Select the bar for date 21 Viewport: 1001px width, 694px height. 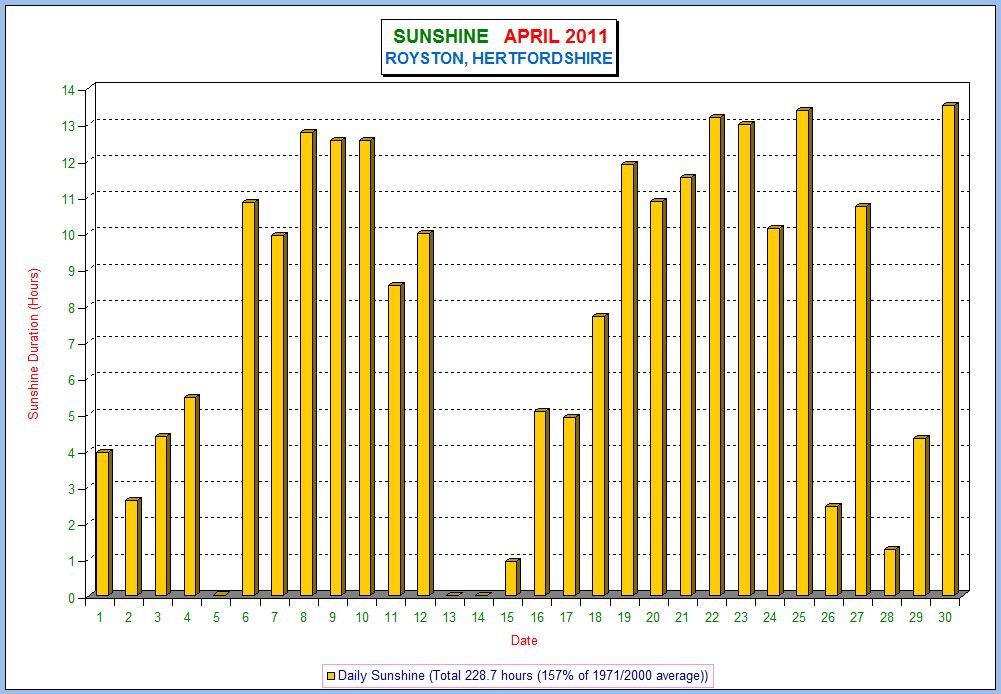(x=688, y=385)
